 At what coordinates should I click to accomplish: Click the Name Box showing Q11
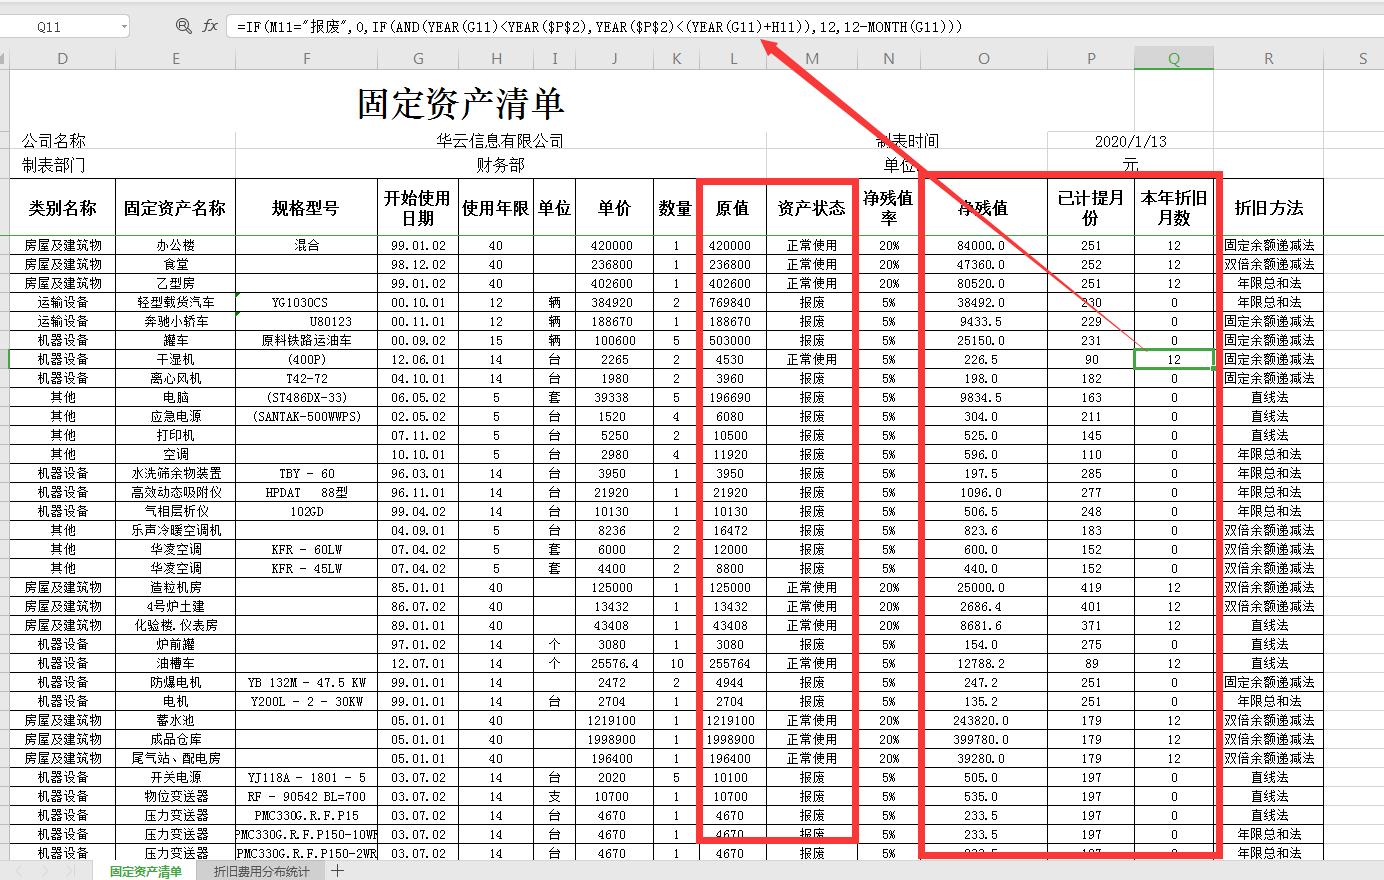(x=55, y=26)
